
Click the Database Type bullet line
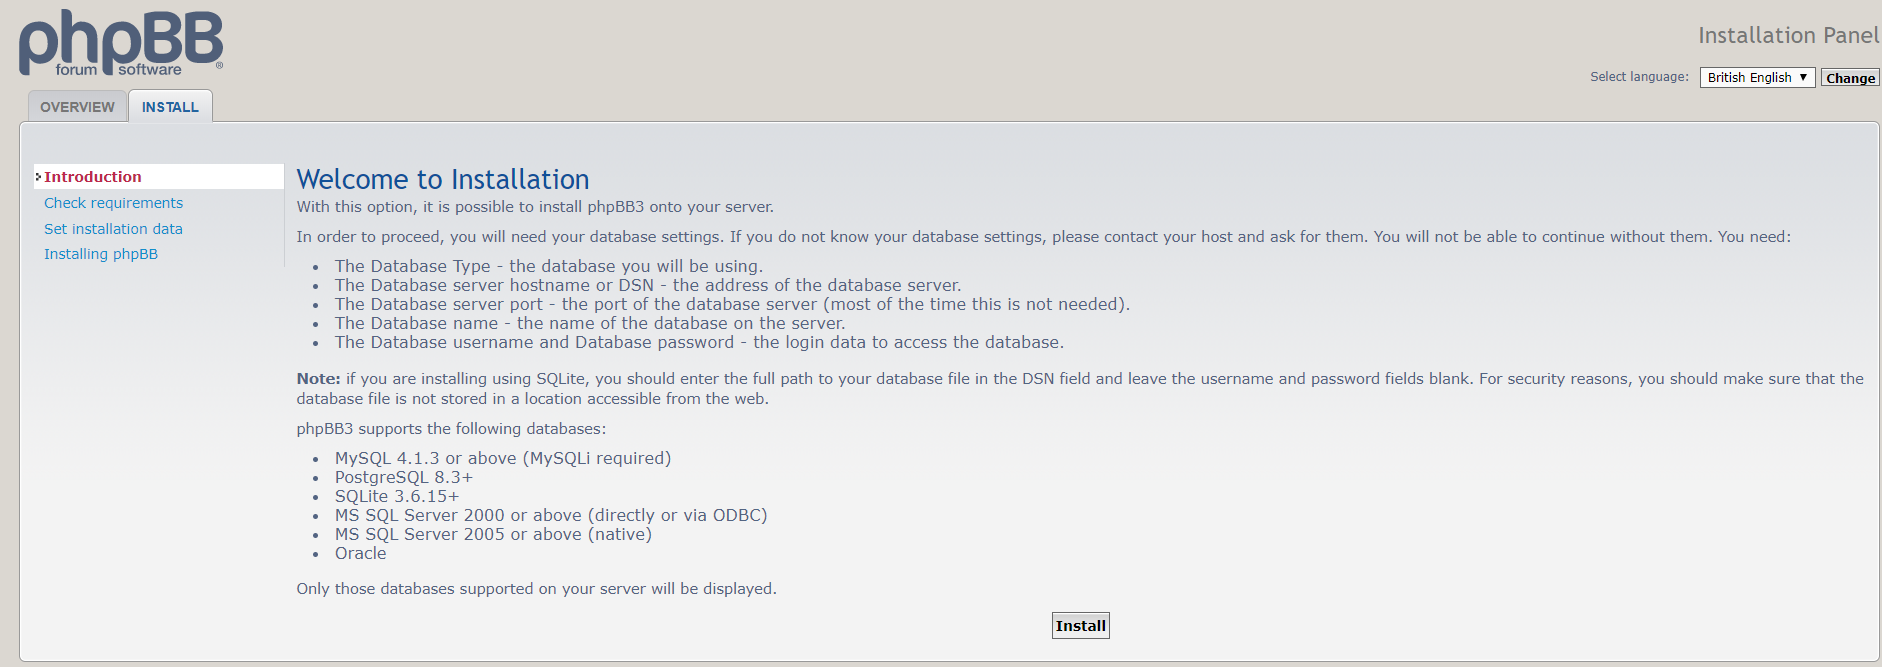click(548, 266)
